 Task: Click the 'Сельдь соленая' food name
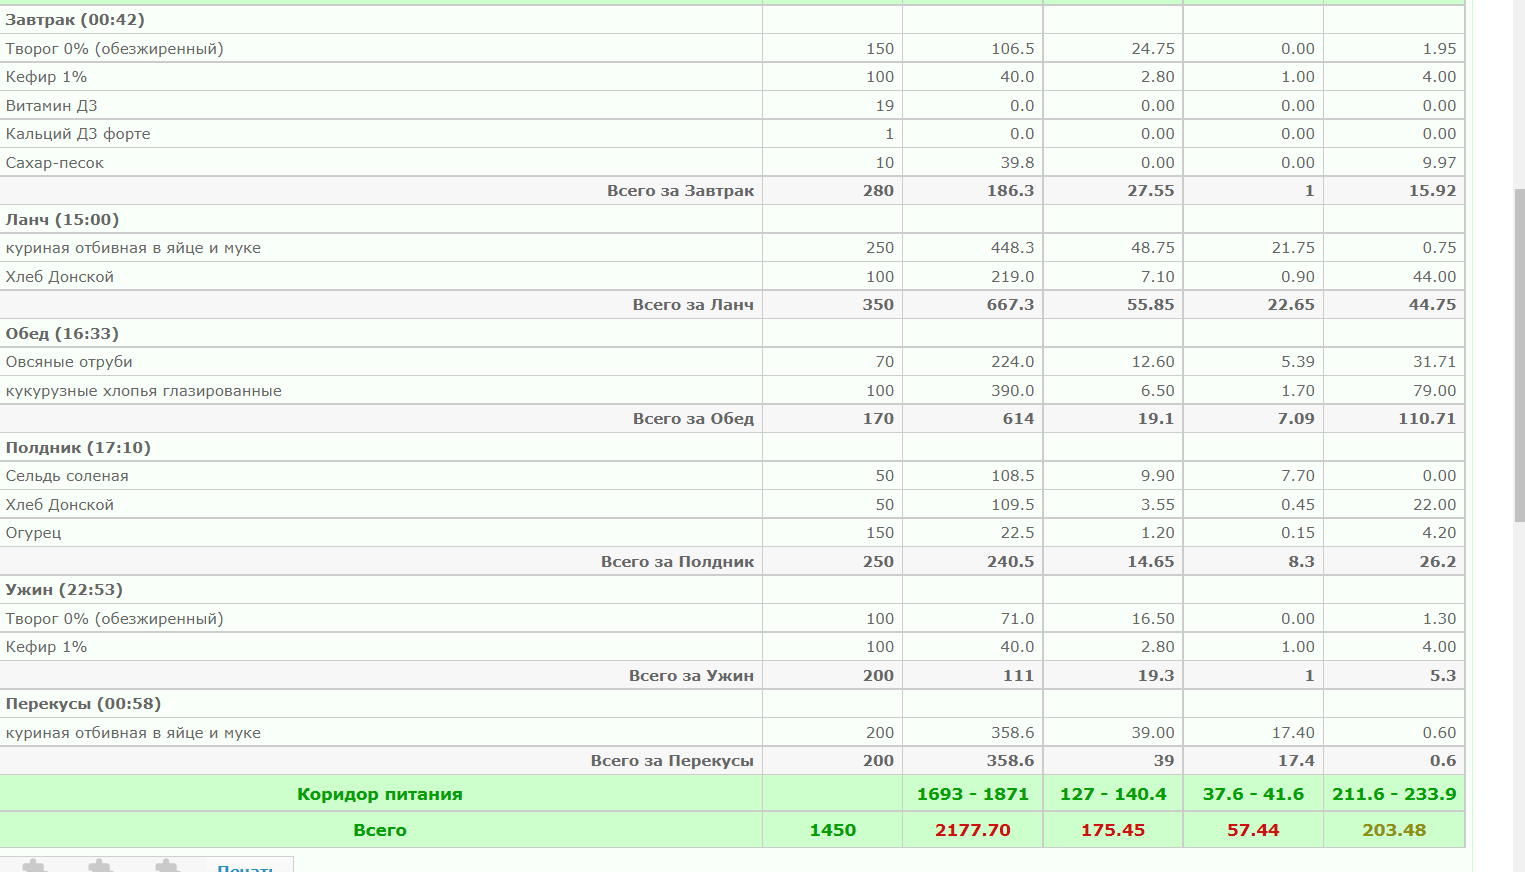click(x=67, y=475)
